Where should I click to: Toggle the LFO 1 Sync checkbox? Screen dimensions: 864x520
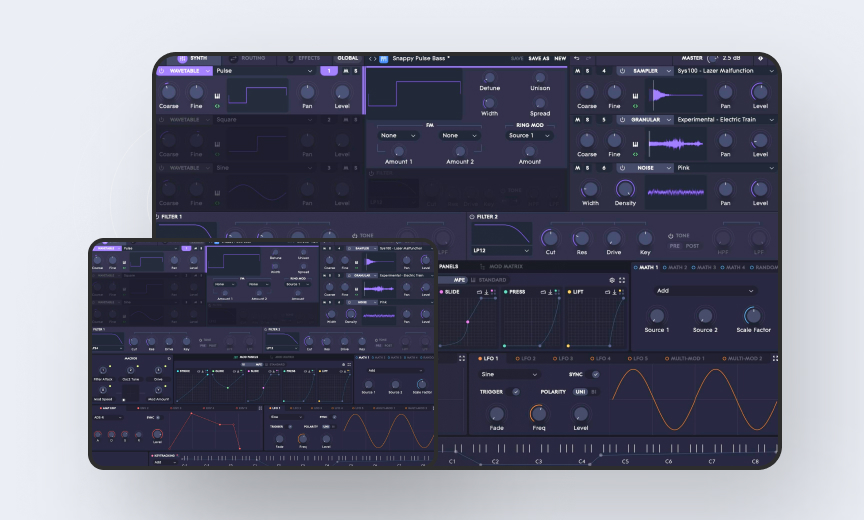coord(595,374)
